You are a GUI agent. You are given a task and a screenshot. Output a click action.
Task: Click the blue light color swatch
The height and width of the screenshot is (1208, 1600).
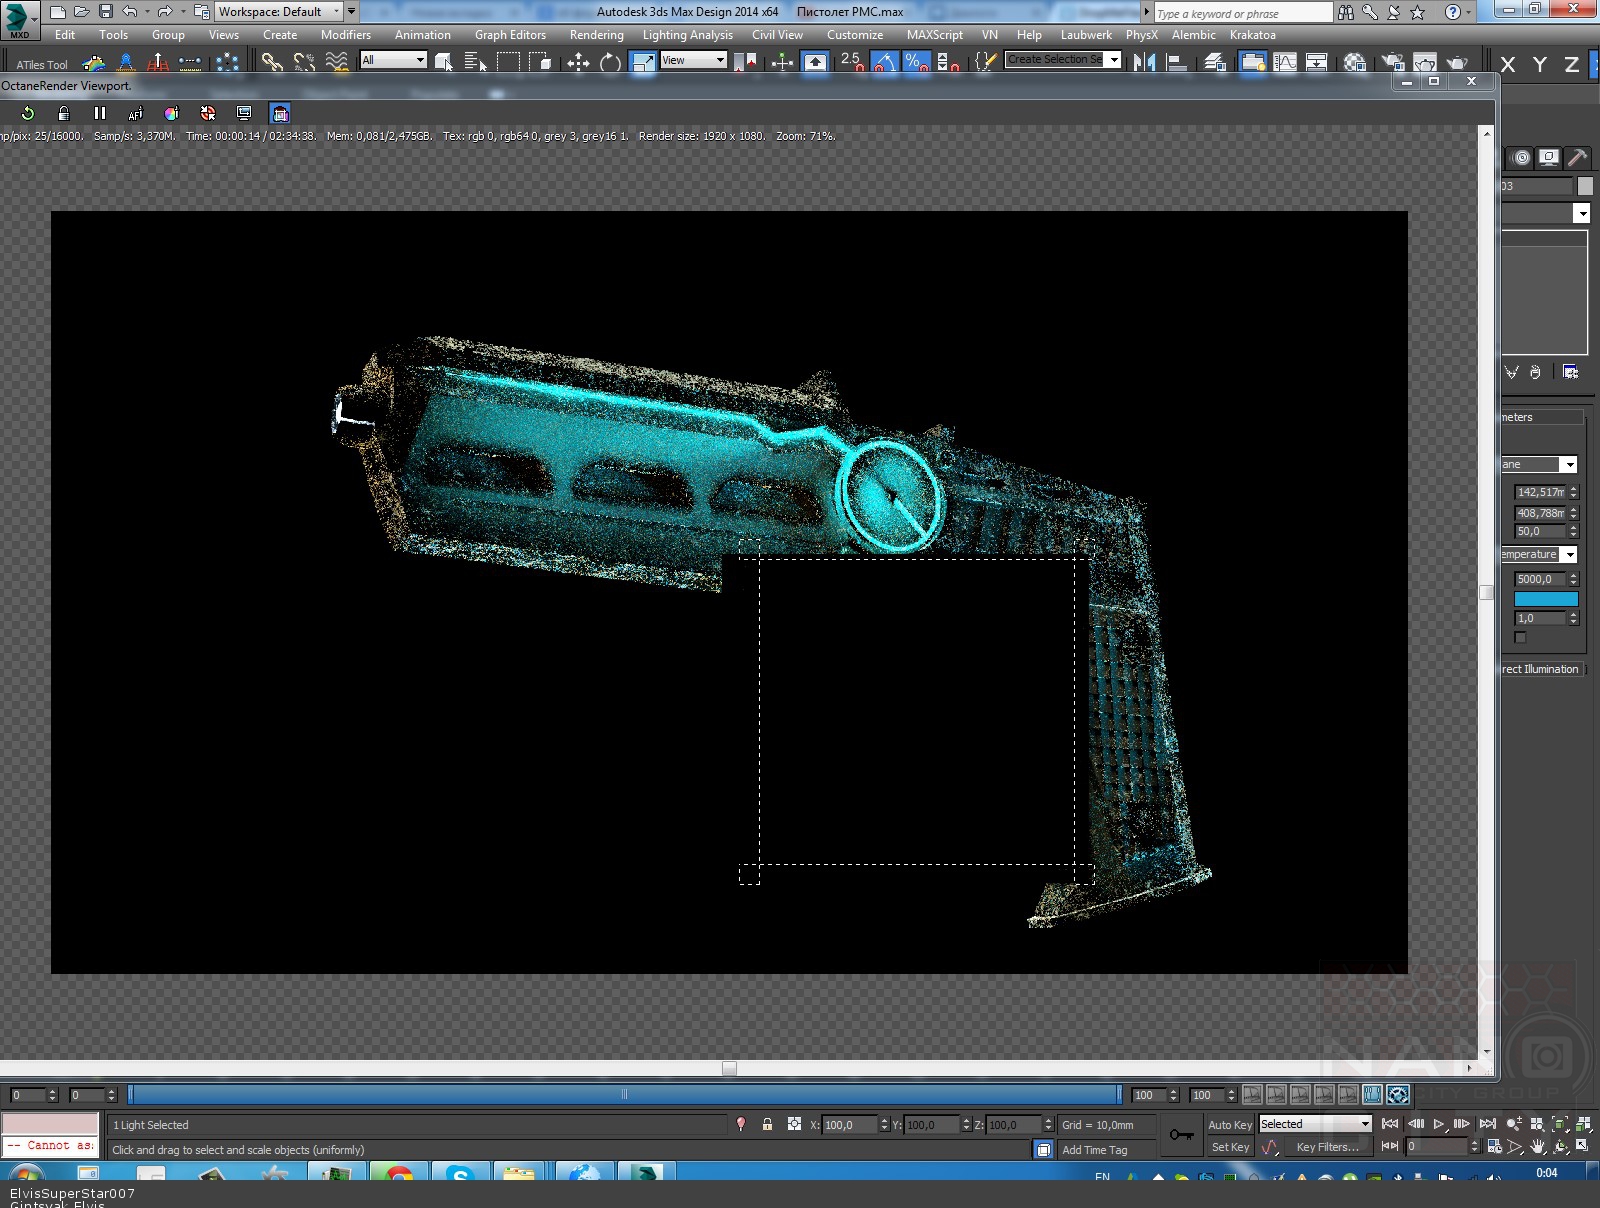[1545, 599]
